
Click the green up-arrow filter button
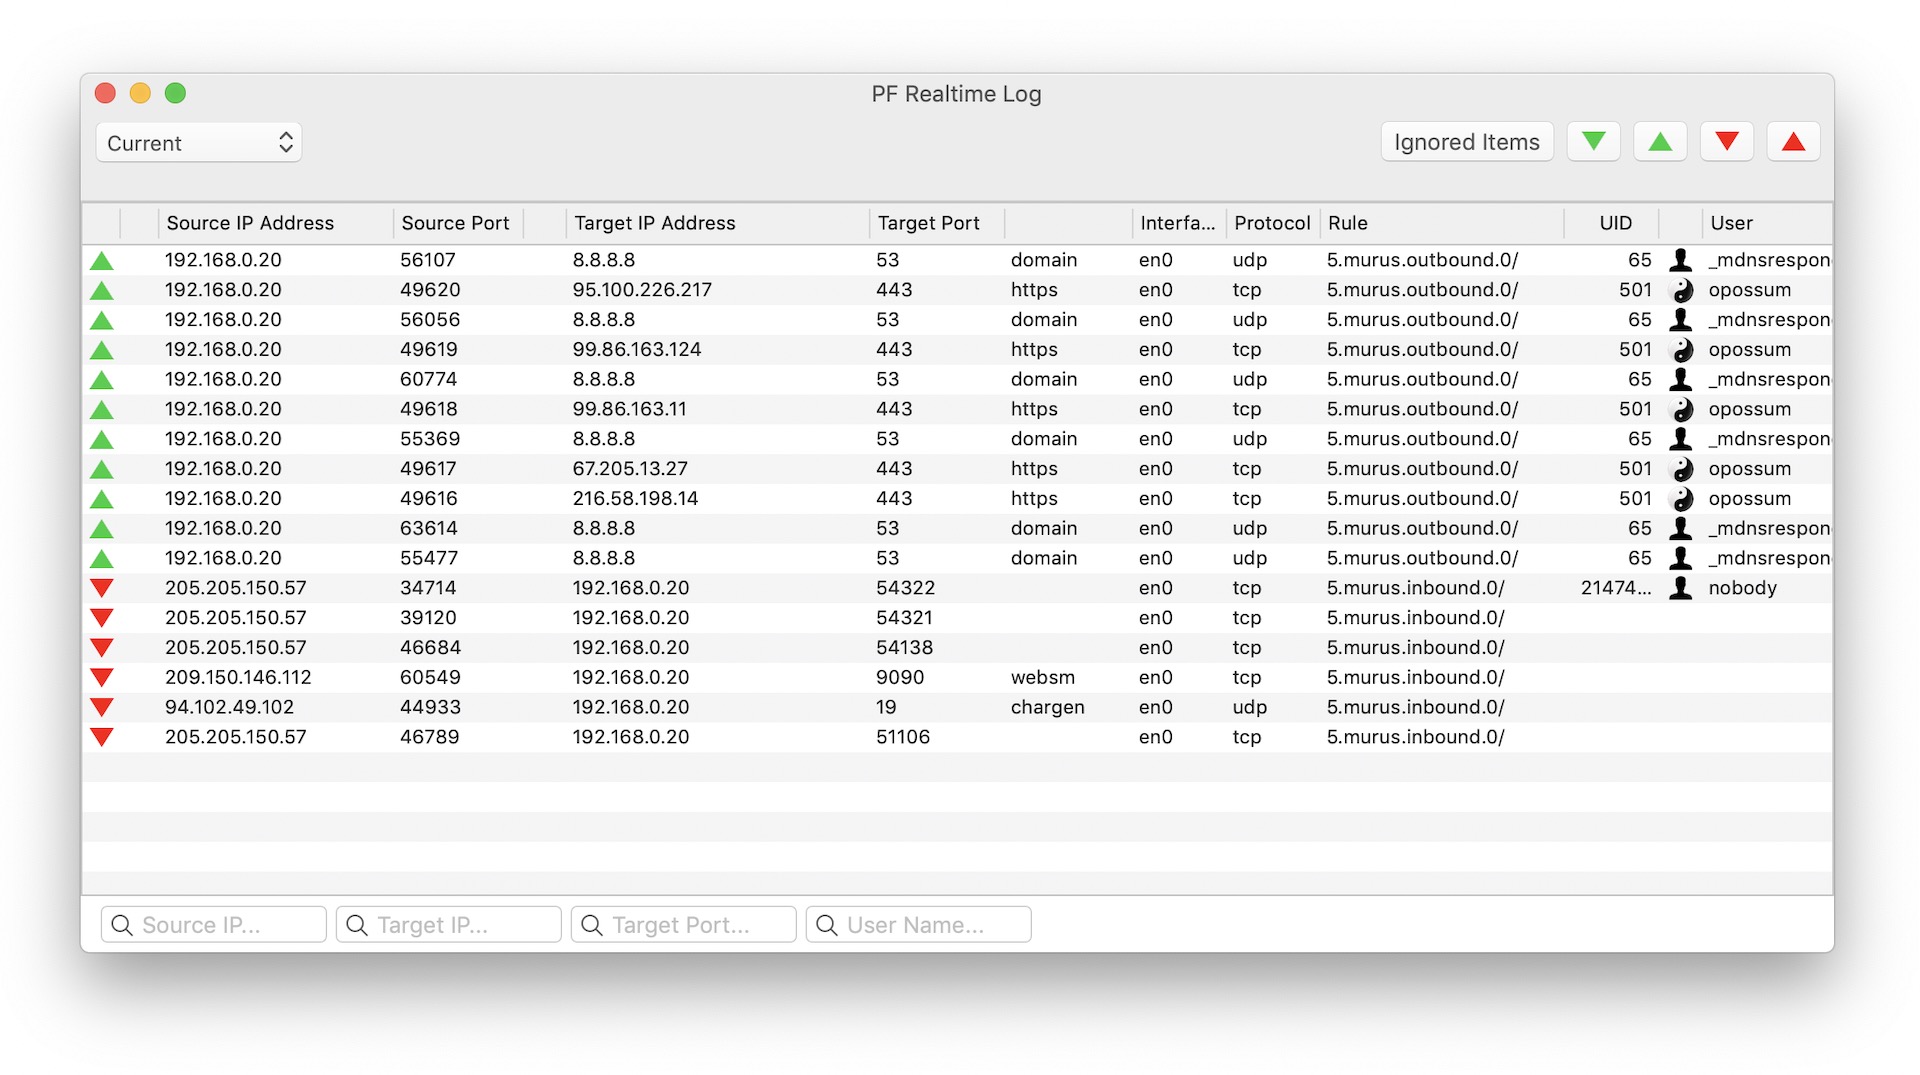click(1660, 142)
